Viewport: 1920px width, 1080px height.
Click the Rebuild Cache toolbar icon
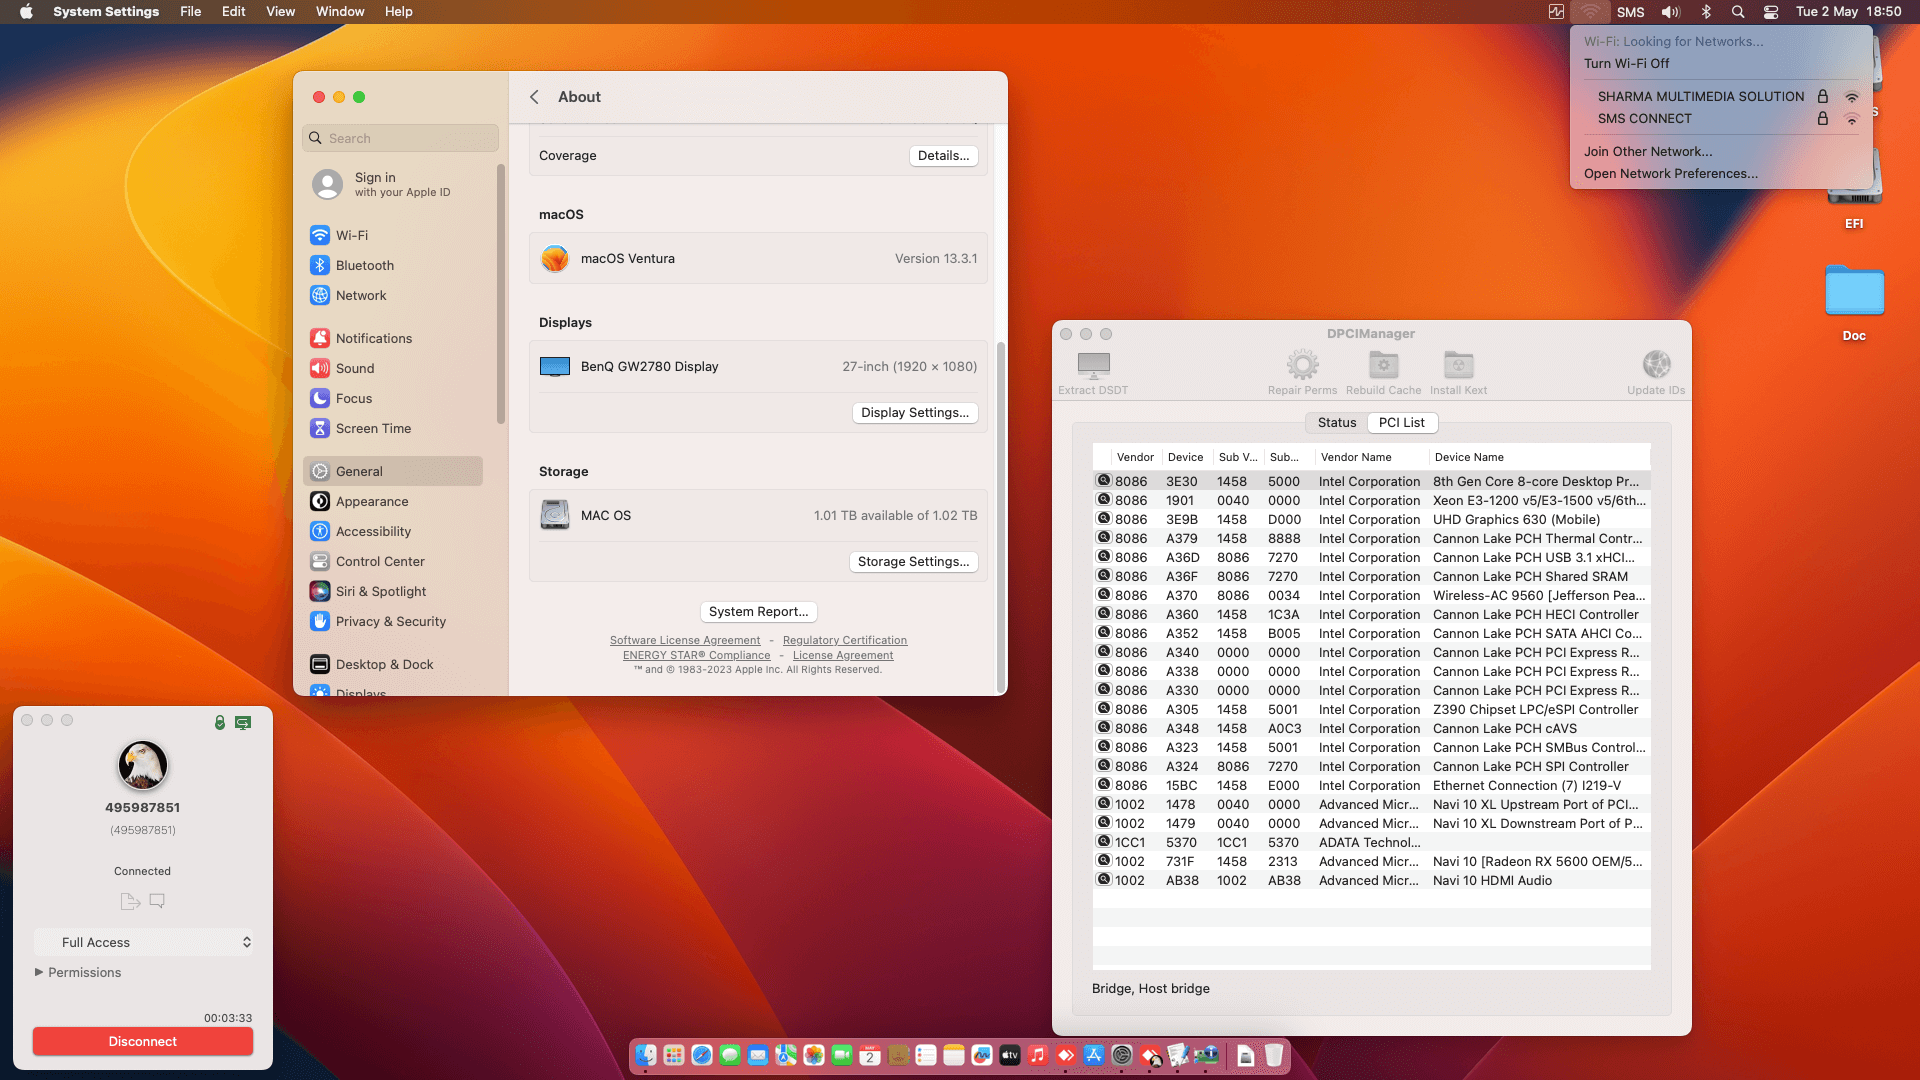[1383, 365]
